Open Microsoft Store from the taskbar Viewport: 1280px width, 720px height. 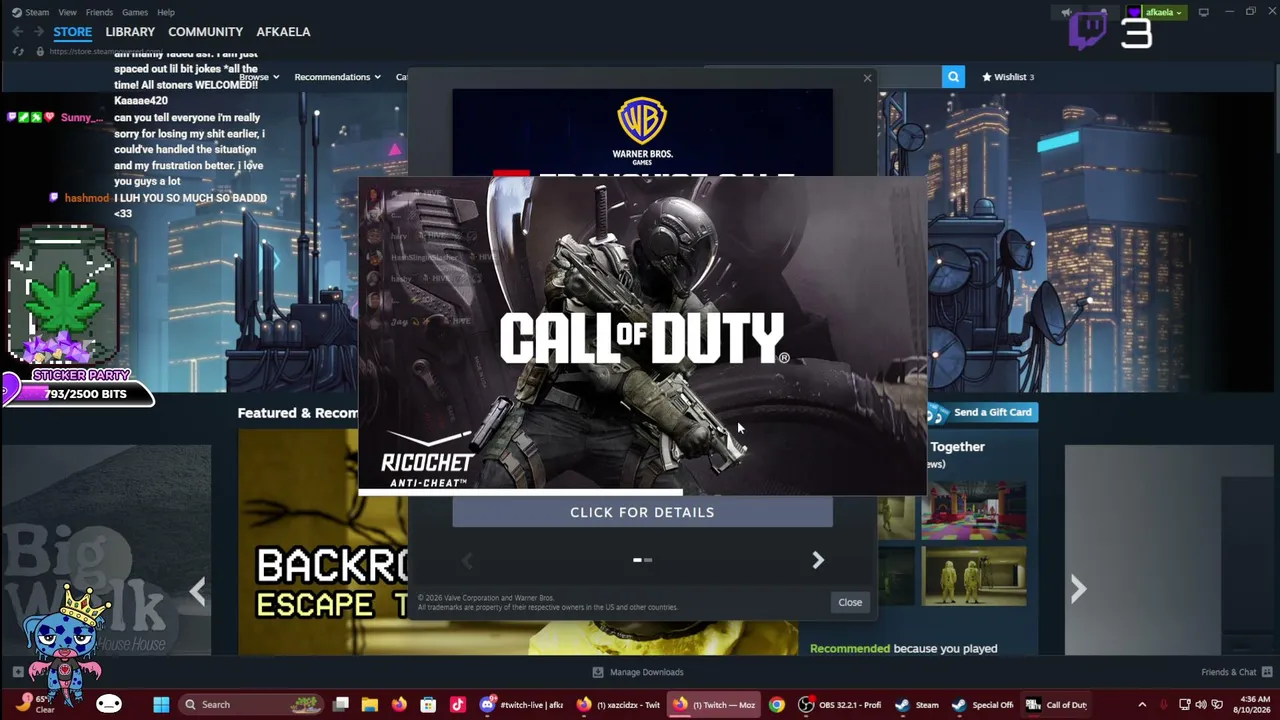(428, 705)
